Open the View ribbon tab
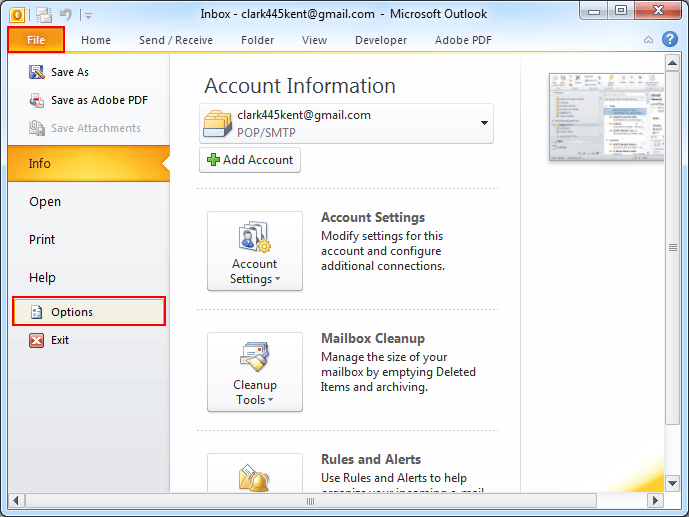This screenshot has width=689, height=517. 314,40
